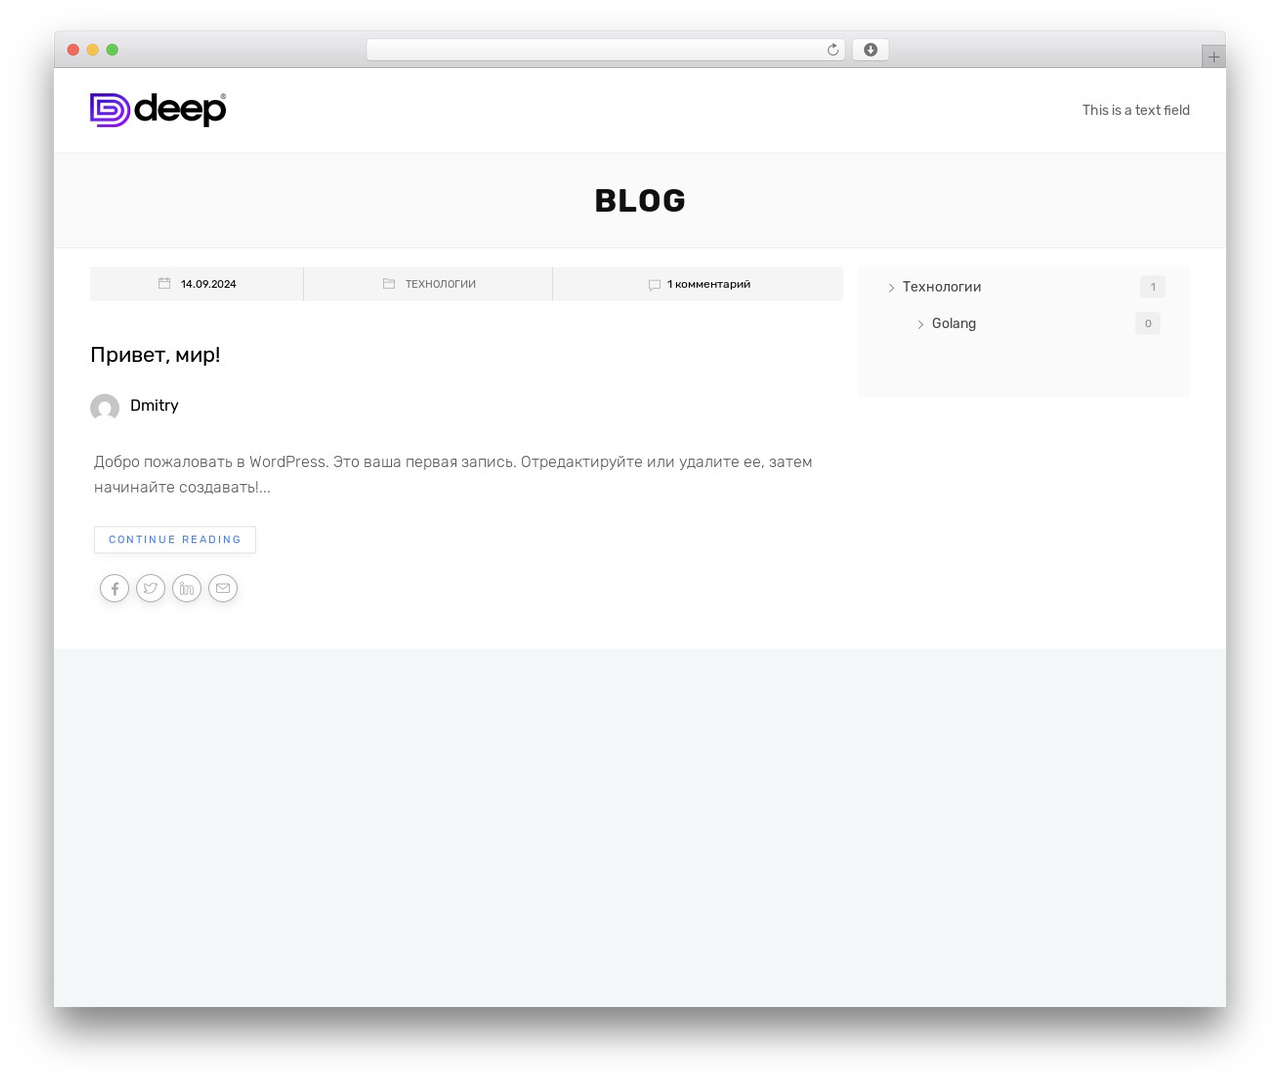Open author link Dmitry
Screen dimensions: 1280x1084
154,405
